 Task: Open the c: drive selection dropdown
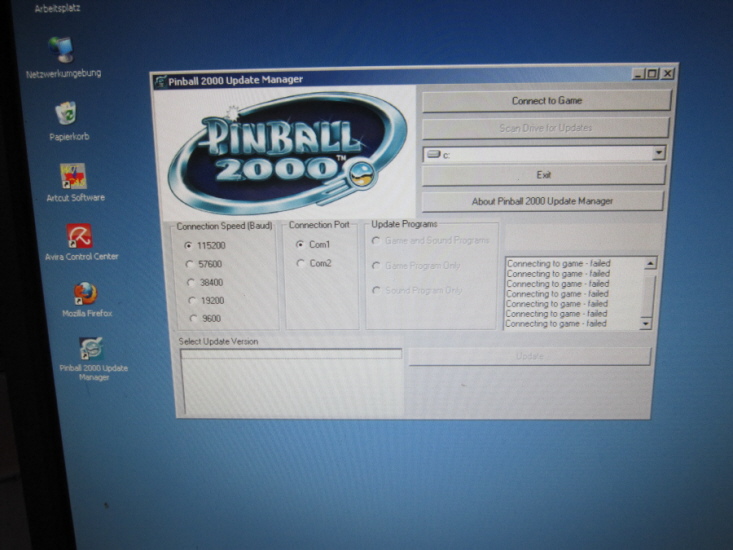pyautogui.click(x=659, y=153)
